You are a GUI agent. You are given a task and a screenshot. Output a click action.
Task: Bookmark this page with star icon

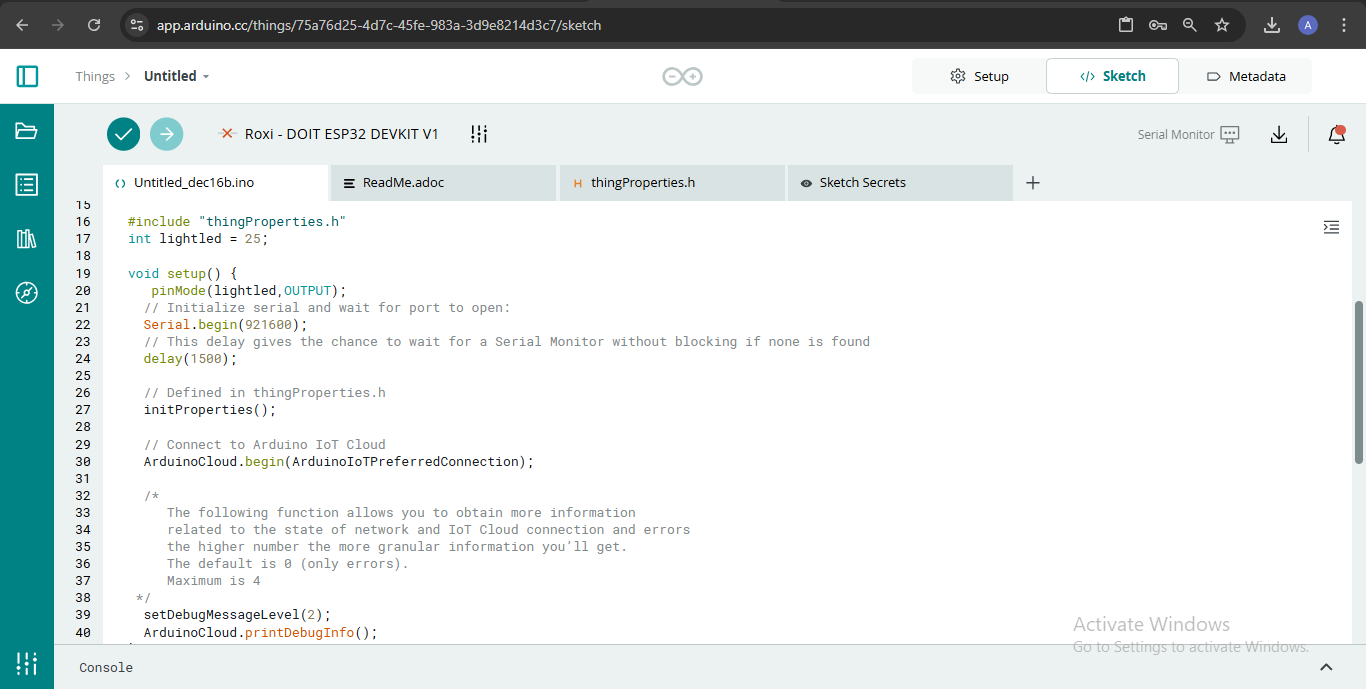pos(1222,25)
